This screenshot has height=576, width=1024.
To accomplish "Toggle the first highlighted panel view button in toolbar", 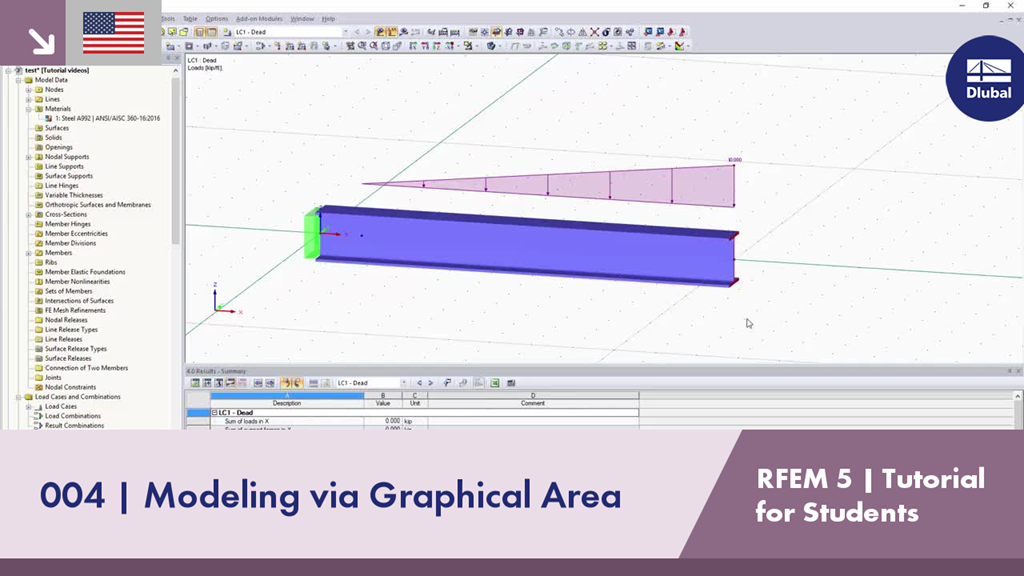I will coord(199,32).
